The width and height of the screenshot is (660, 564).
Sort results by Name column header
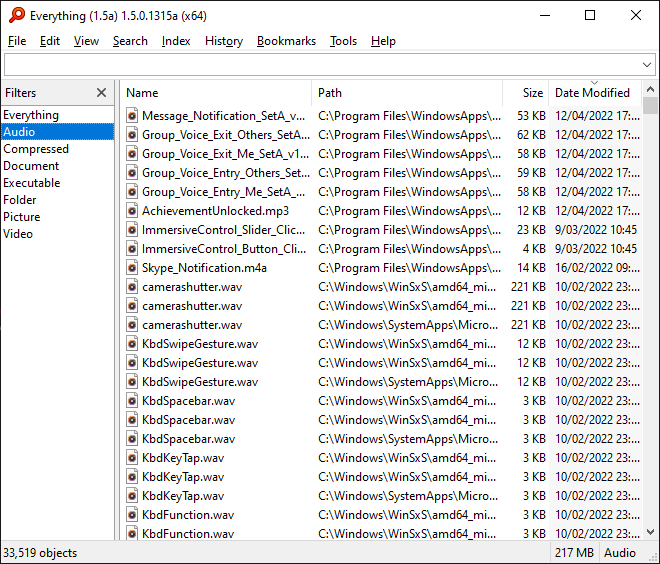(216, 93)
